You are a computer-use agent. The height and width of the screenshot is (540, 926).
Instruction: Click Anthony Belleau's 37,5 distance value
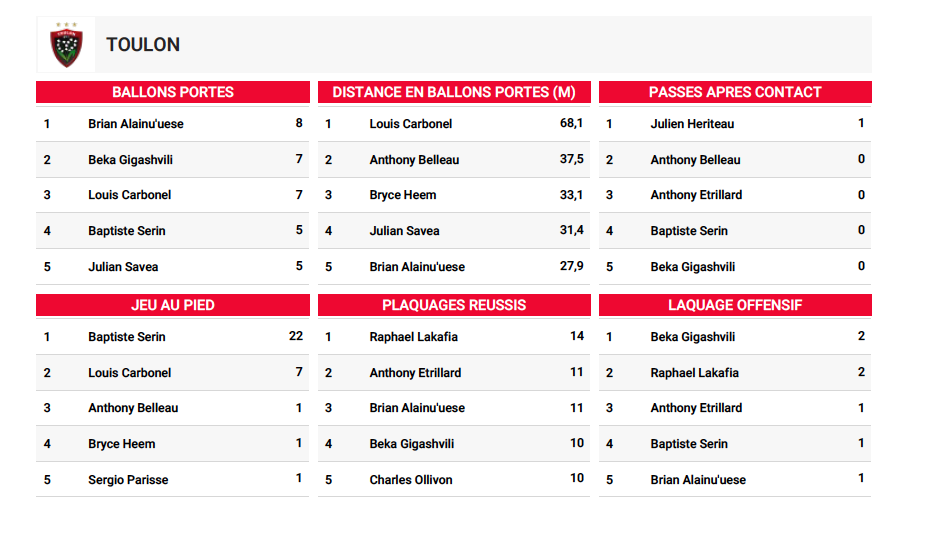572,159
